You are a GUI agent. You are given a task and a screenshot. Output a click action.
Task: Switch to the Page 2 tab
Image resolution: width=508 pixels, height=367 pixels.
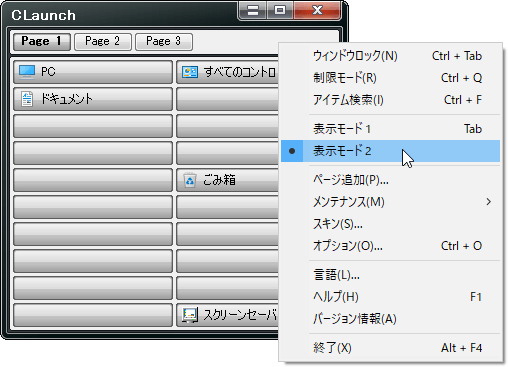(x=103, y=42)
